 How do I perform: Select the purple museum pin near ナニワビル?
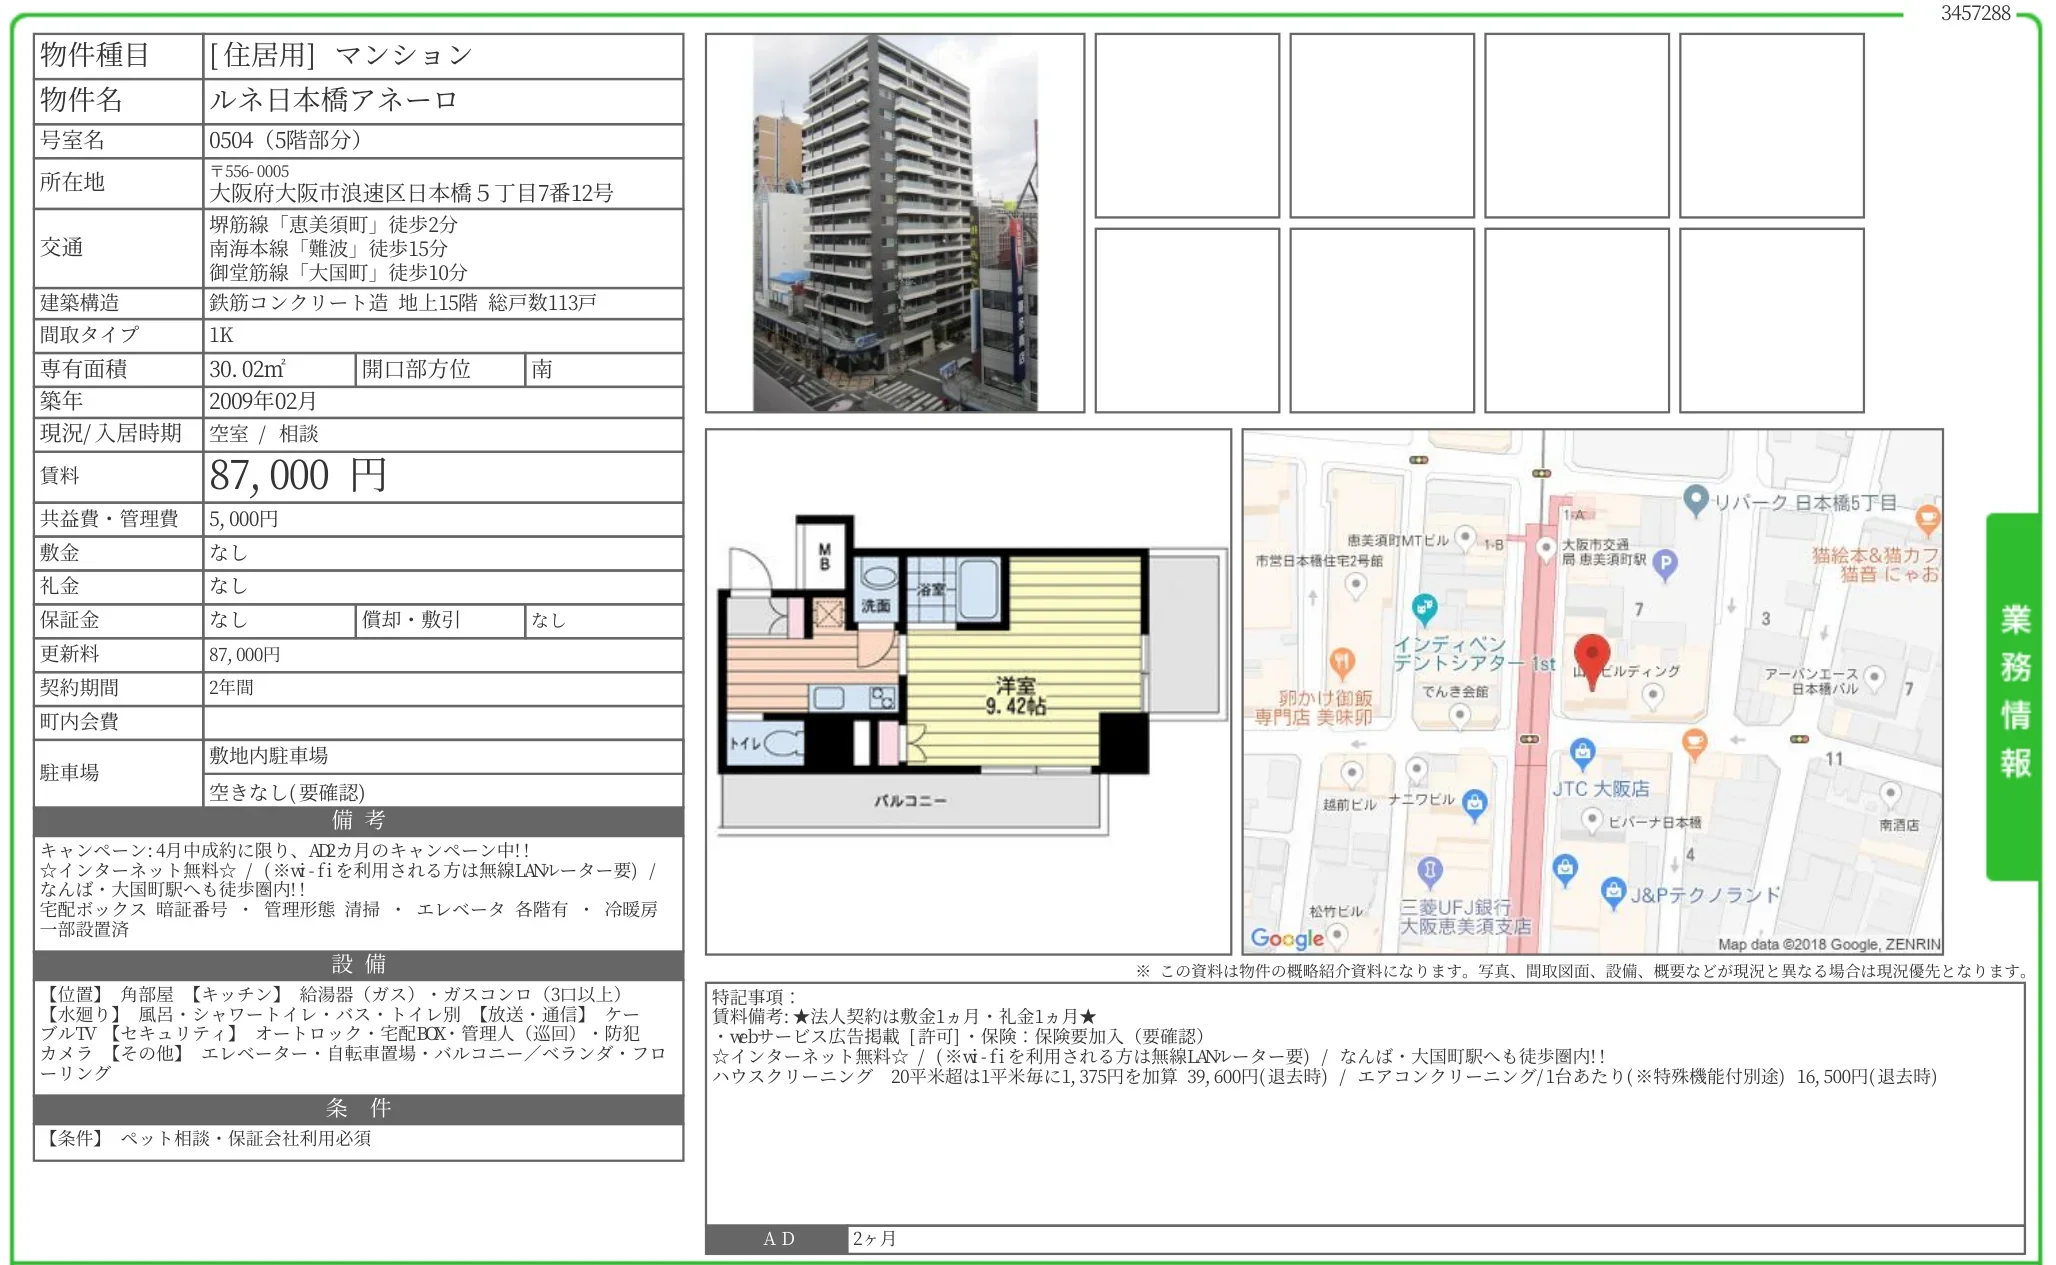1429,867
